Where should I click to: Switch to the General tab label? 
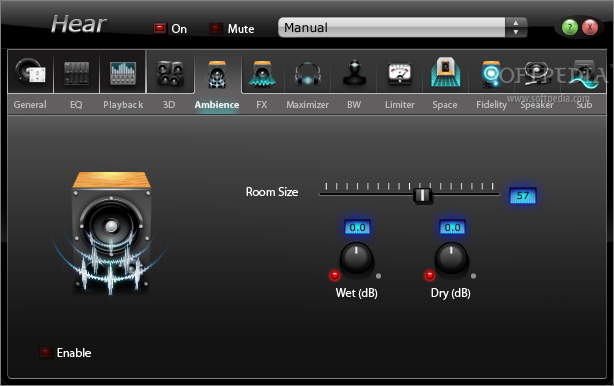[x=30, y=105]
